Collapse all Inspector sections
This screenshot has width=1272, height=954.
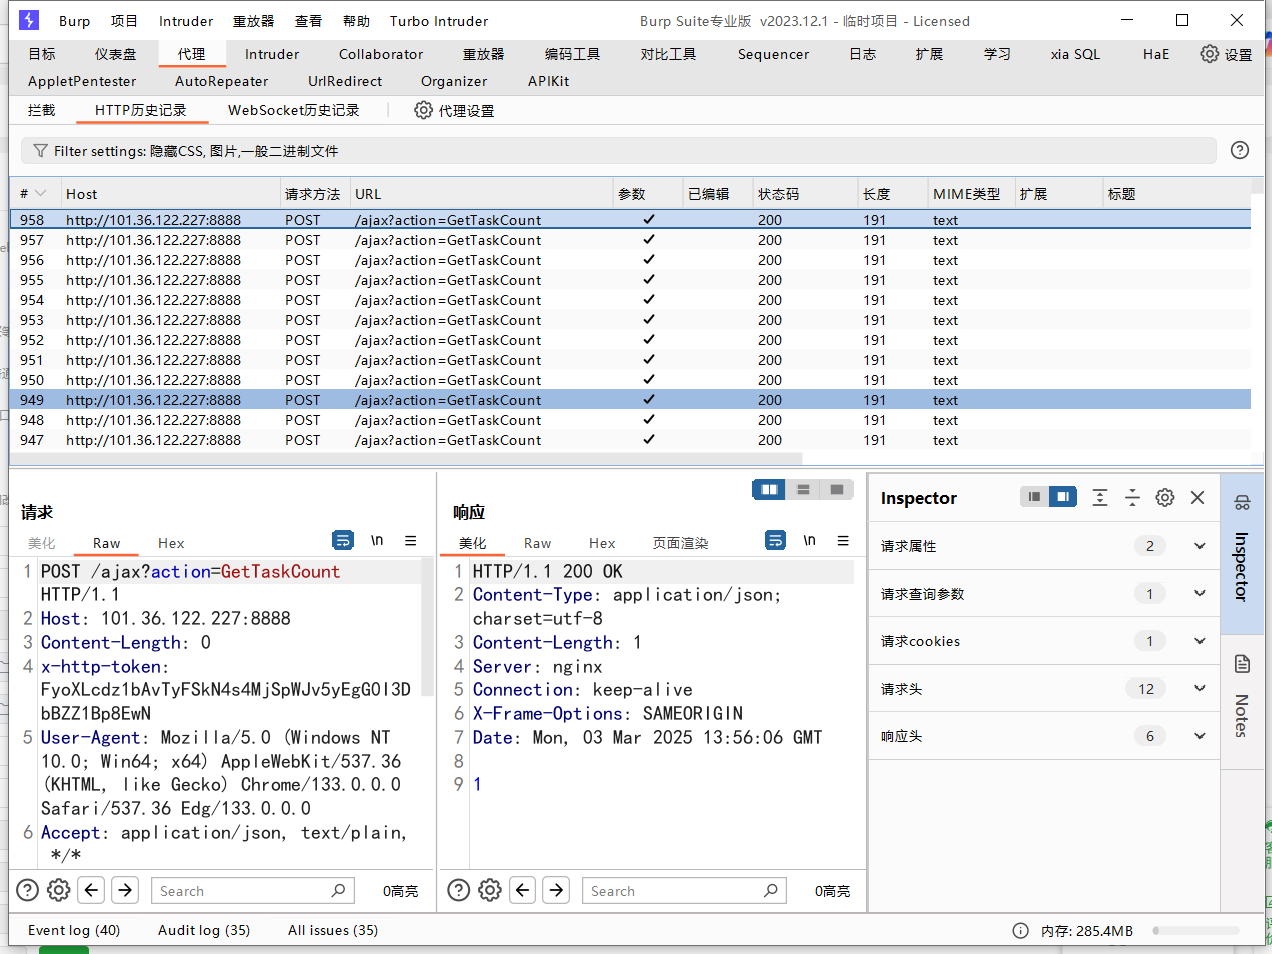tap(1132, 497)
